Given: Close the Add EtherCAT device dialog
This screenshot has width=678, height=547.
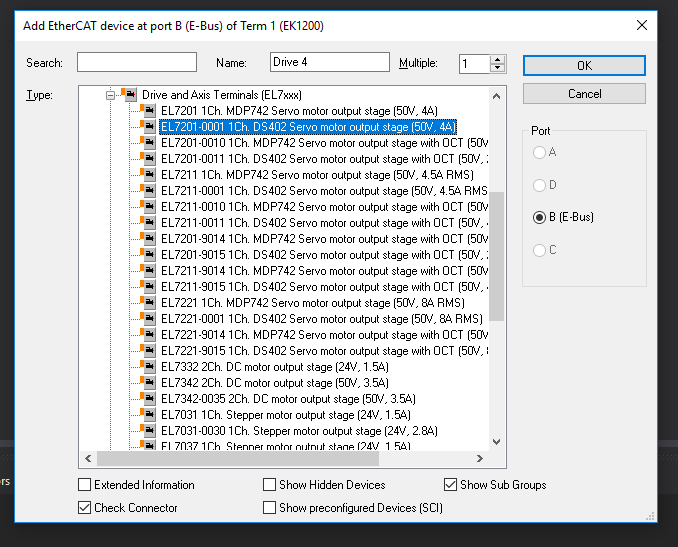Looking at the screenshot, I should point(642,25).
